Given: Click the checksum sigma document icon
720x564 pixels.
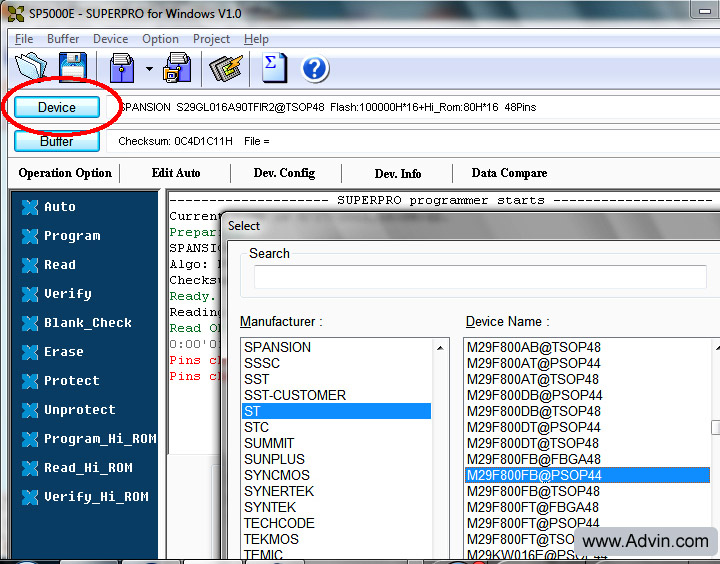Looking at the screenshot, I should pyautogui.click(x=275, y=68).
